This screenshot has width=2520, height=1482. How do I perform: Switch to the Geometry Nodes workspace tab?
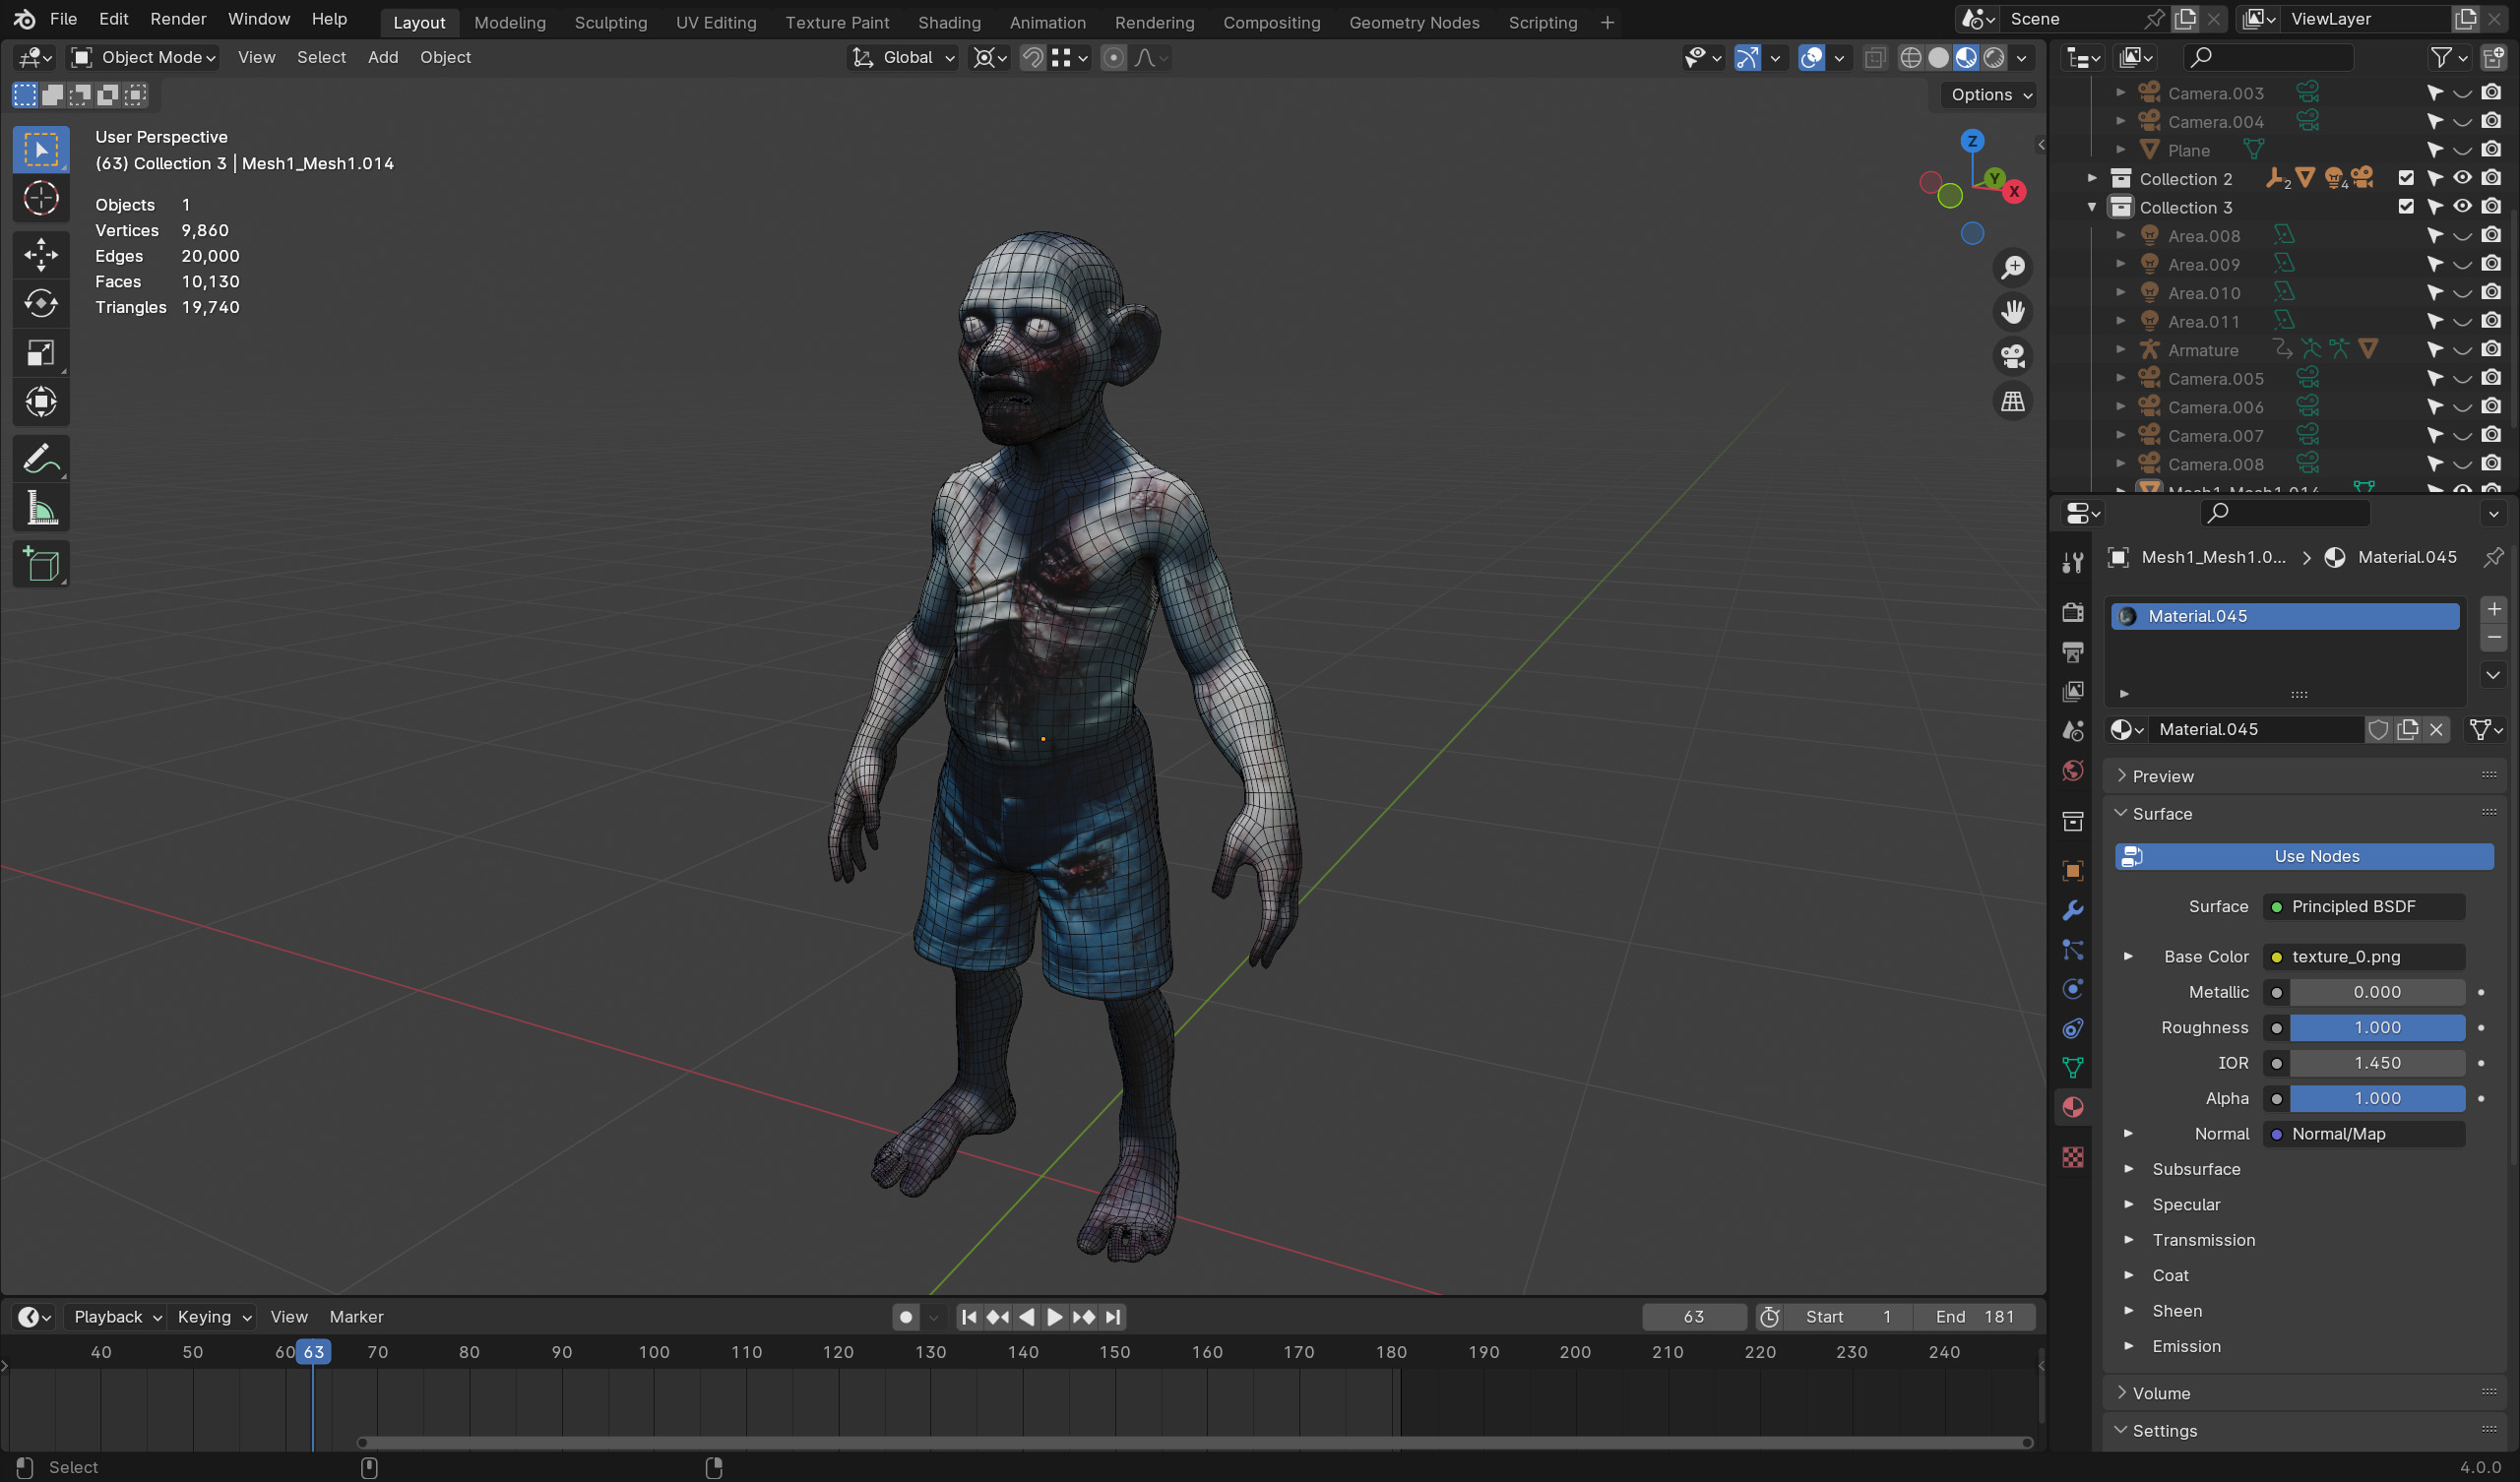tap(1413, 22)
